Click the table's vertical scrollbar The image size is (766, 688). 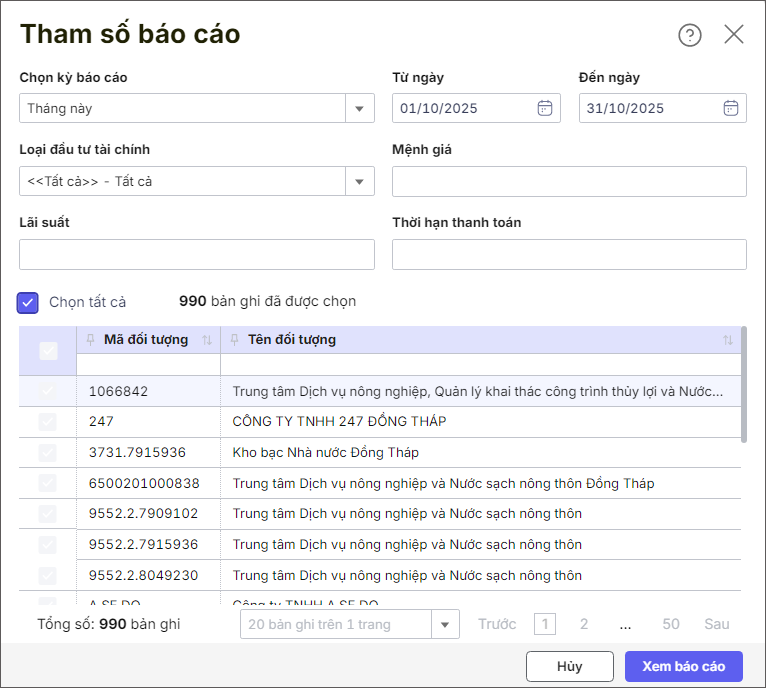click(743, 385)
